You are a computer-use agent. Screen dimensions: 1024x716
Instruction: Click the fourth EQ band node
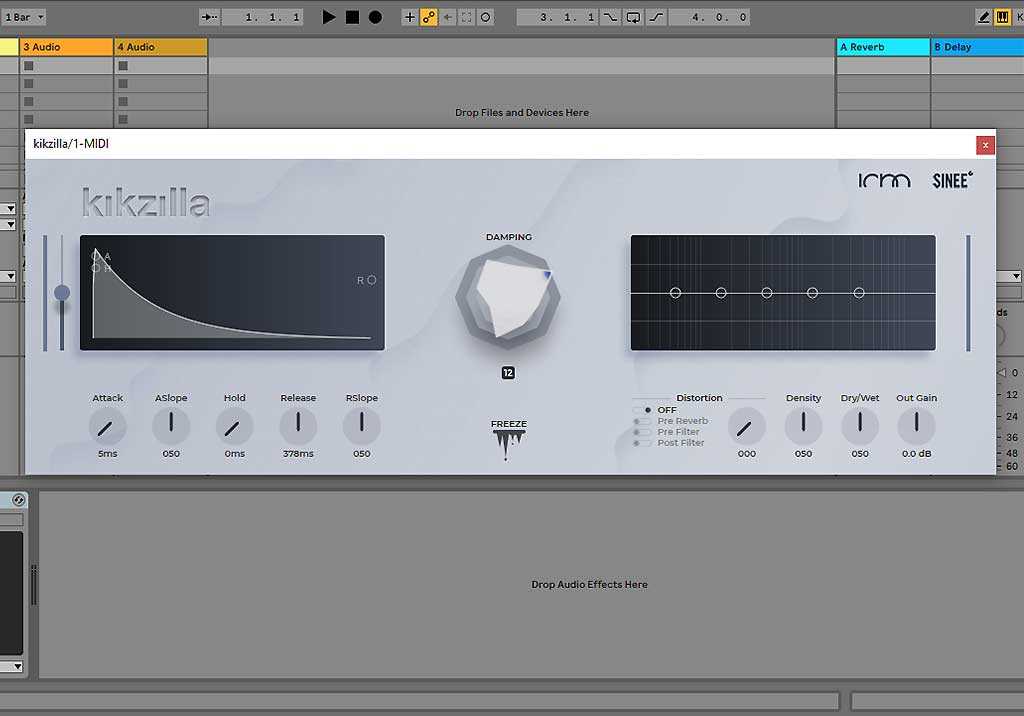pyautogui.click(x=812, y=293)
